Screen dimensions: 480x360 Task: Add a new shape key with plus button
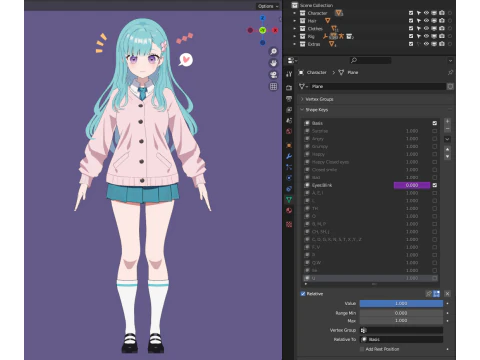(447, 121)
